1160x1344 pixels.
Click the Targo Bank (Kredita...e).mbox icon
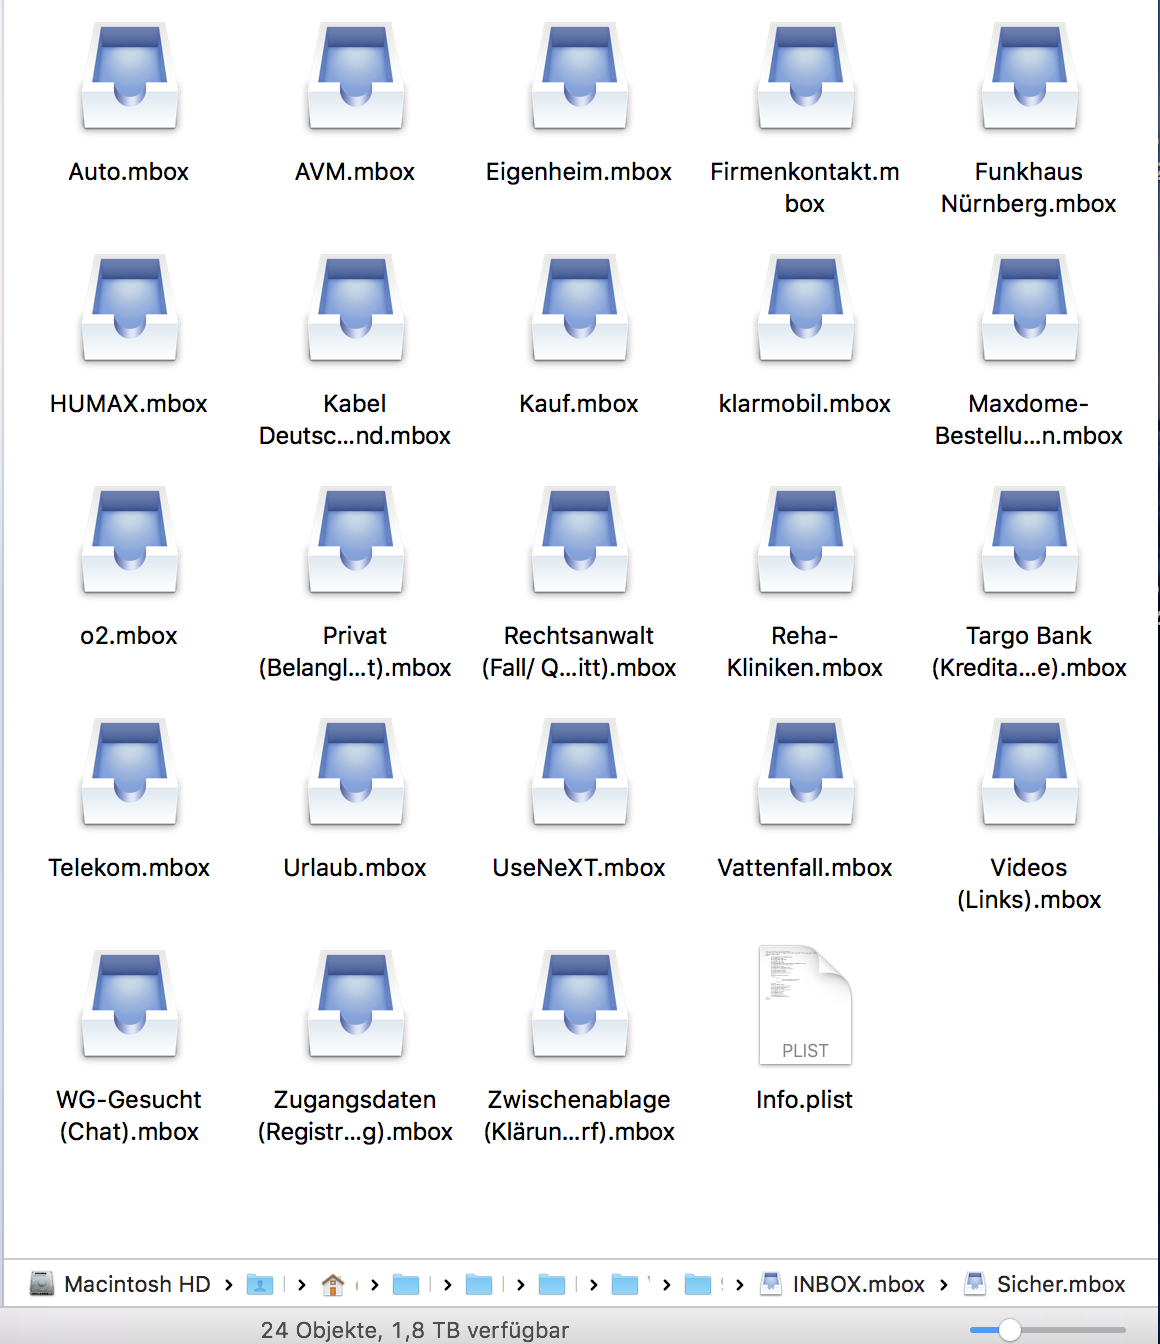(x=1030, y=541)
